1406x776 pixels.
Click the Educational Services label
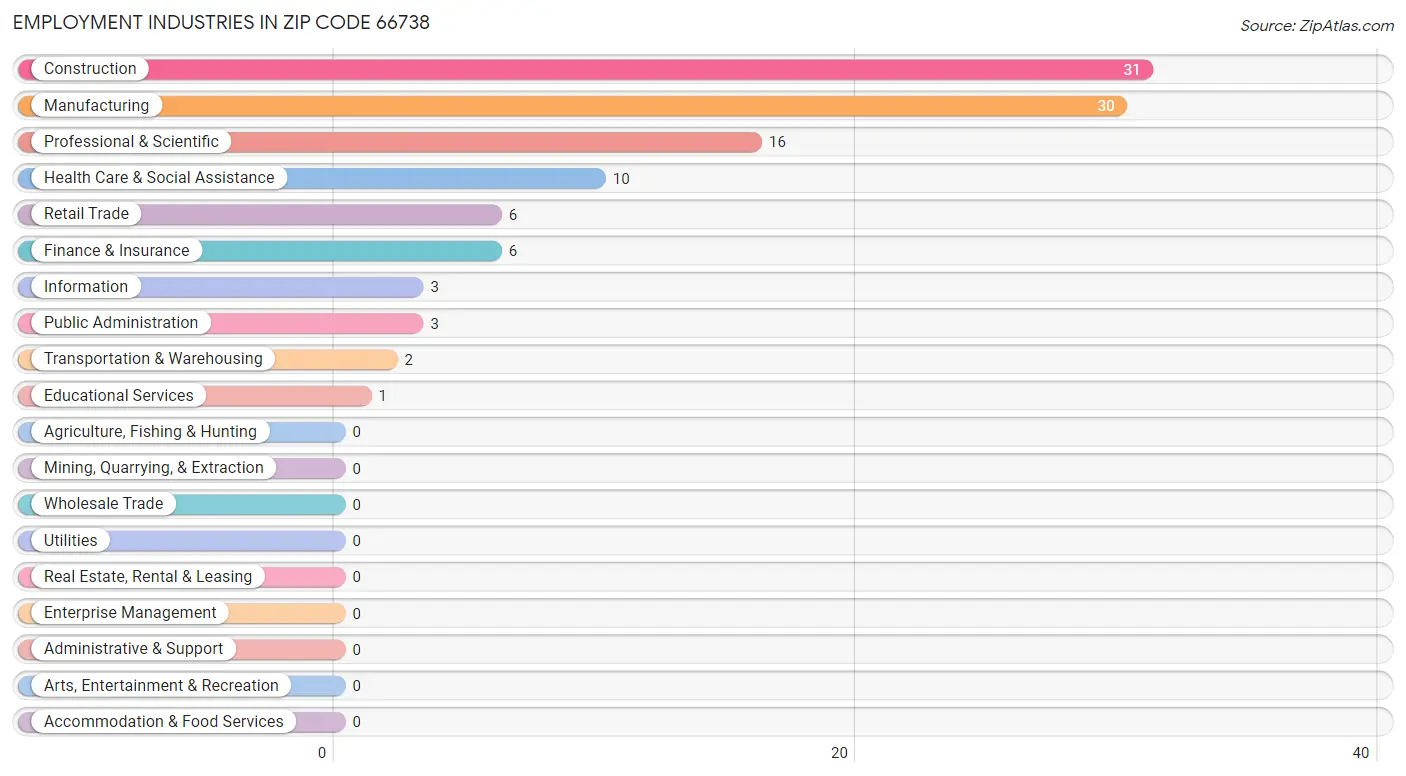click(x=119, y=395)
